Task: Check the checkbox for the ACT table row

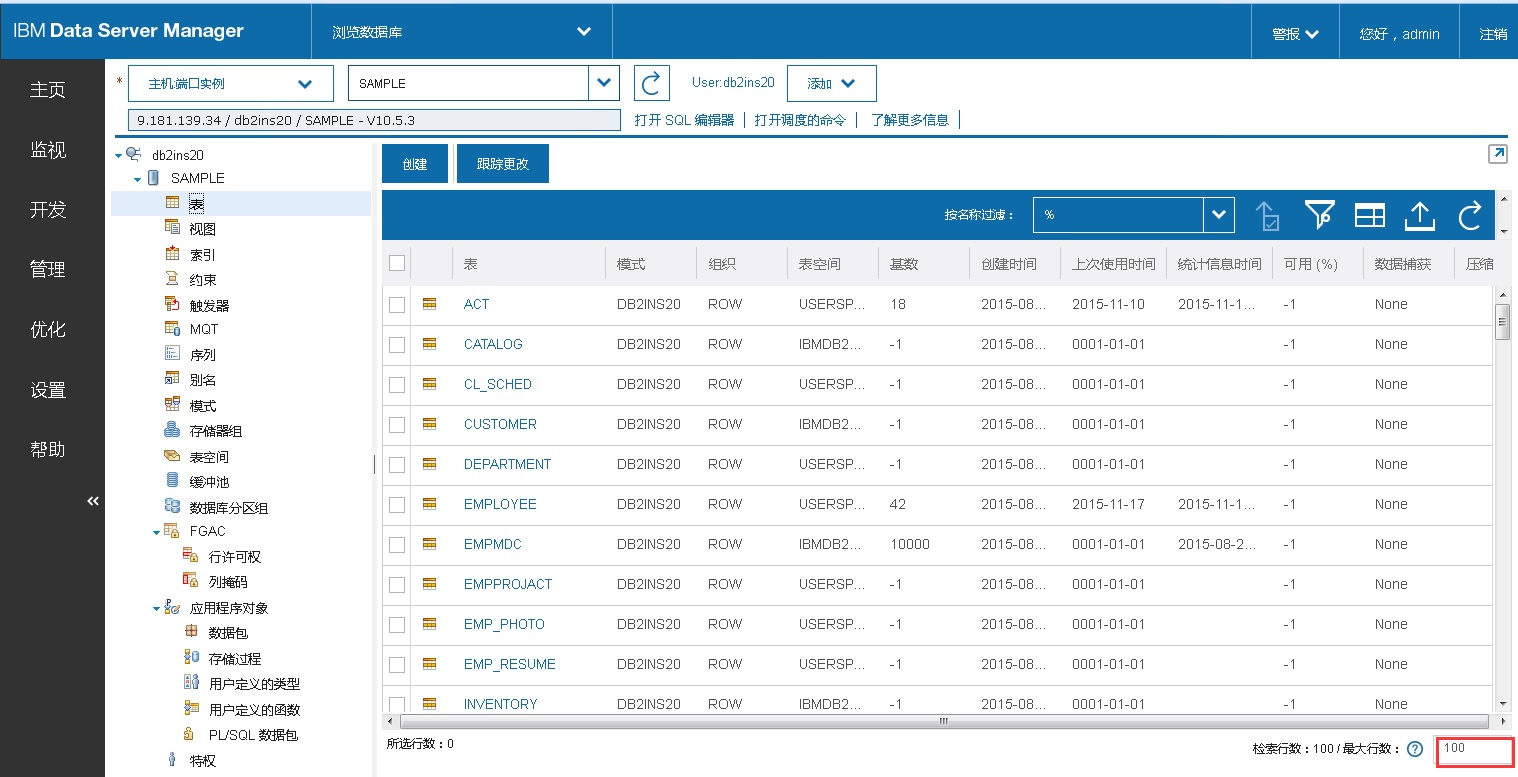Action: 396,304
